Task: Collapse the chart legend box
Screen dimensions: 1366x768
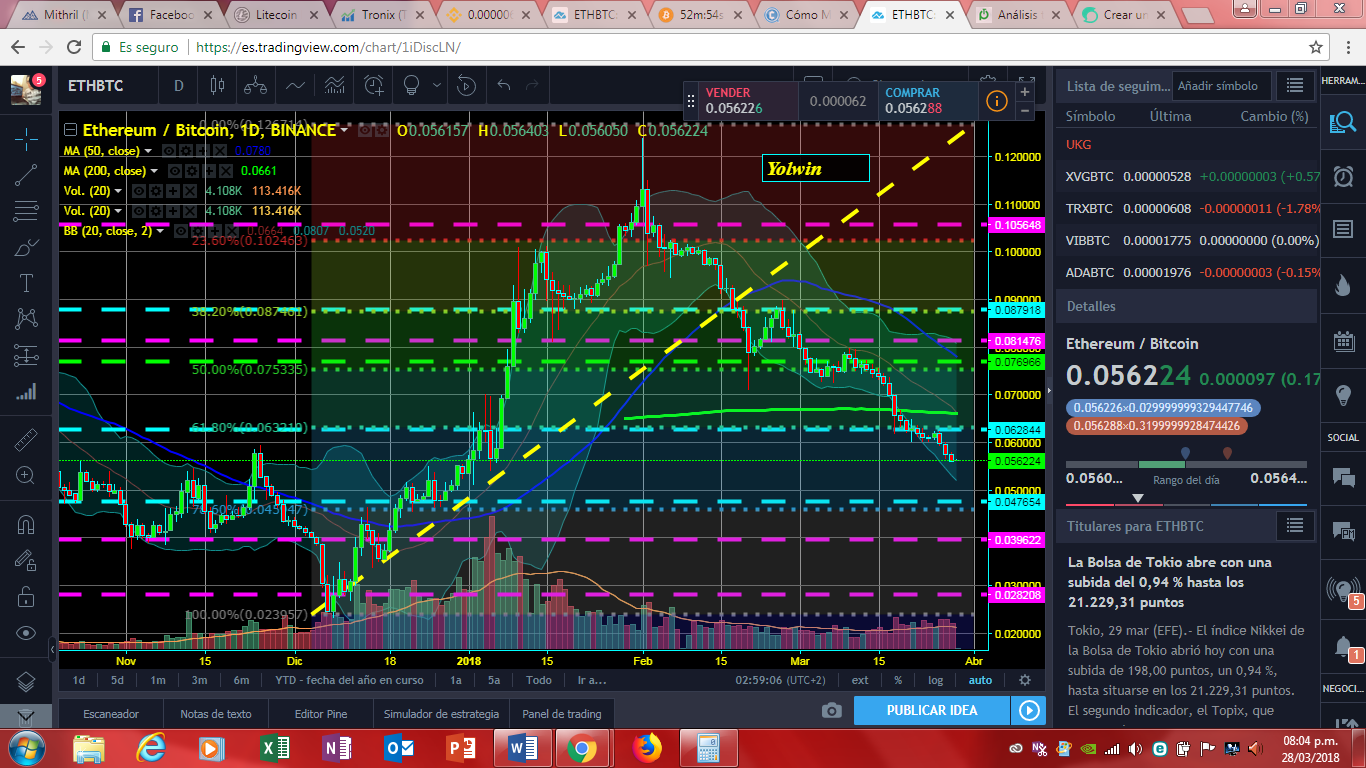Action: coord(69,130)
